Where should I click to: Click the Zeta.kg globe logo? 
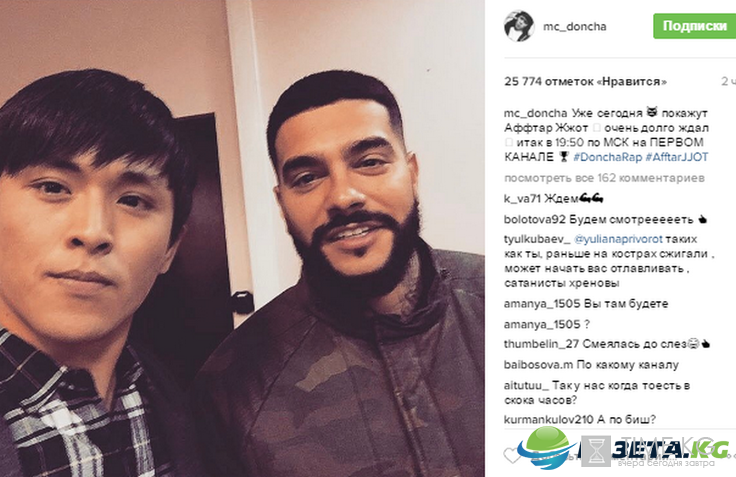(548, 448)
